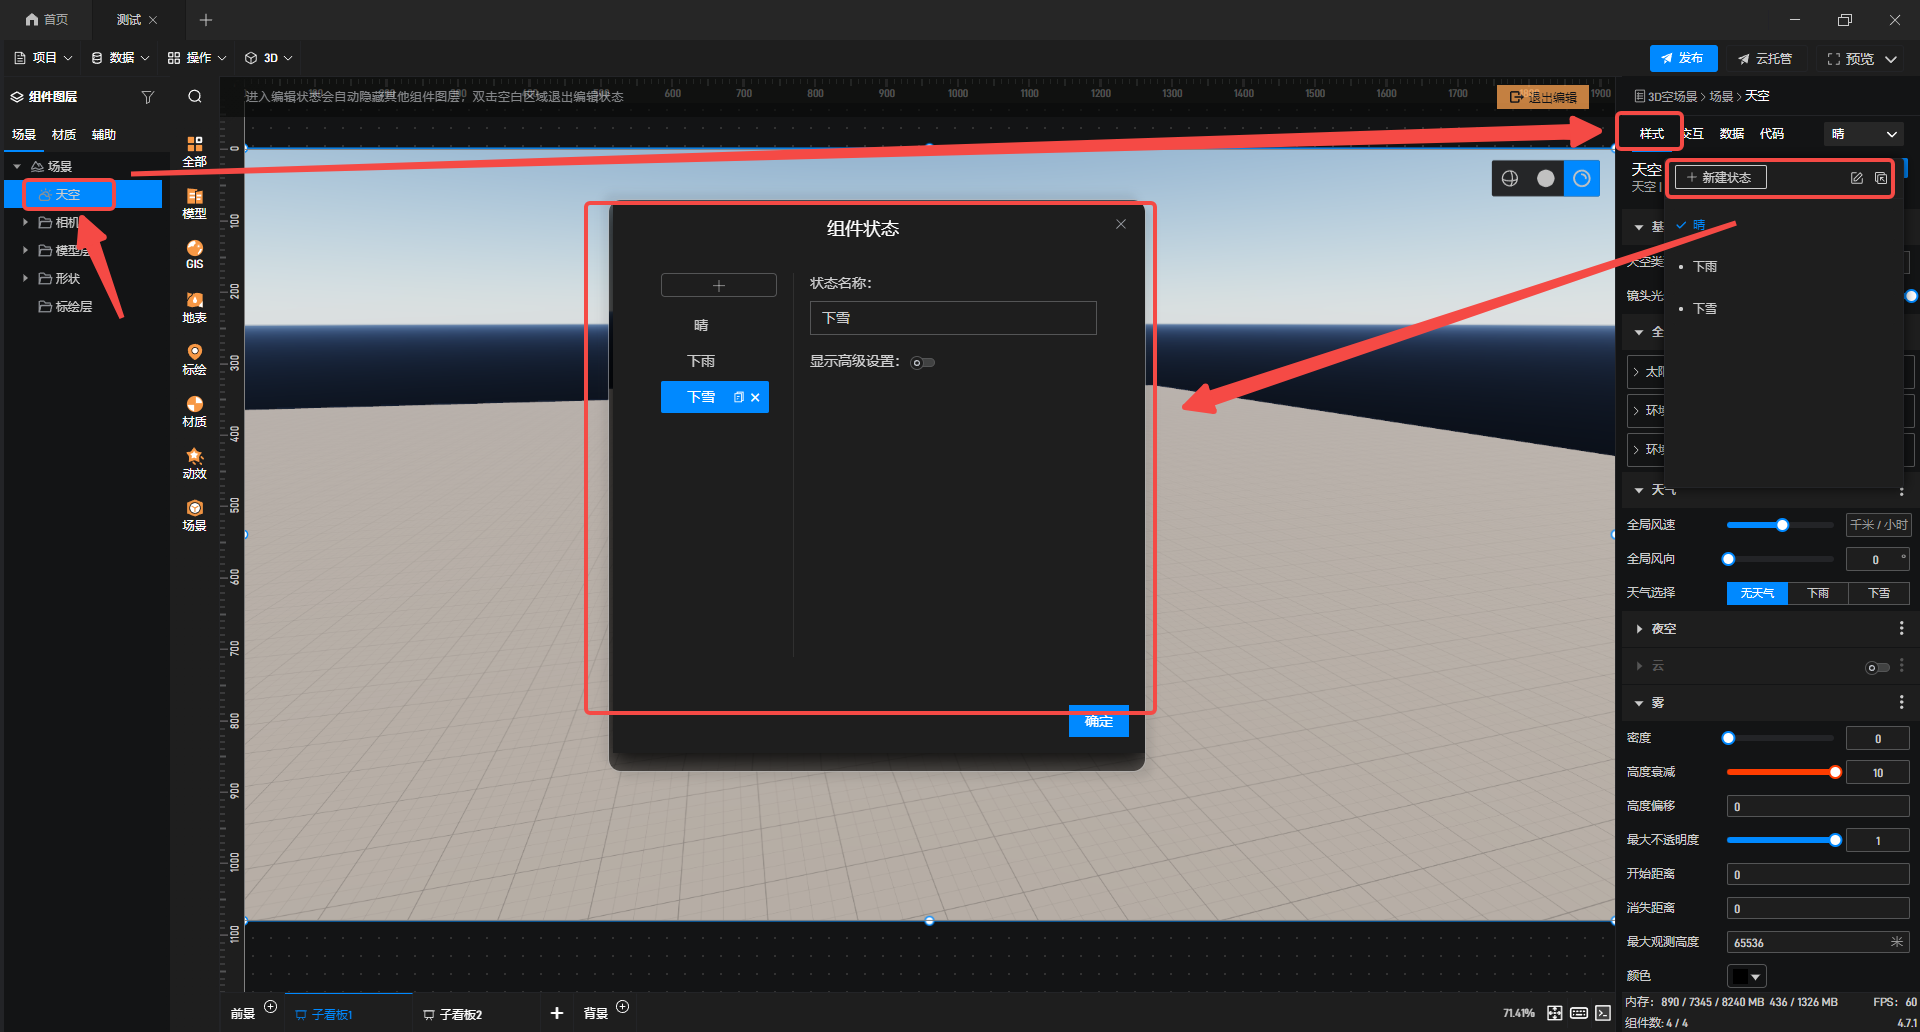1920x1032 pixels.
Task: Toggle 显示高级设置 switch
Action: tap(922, 362)
